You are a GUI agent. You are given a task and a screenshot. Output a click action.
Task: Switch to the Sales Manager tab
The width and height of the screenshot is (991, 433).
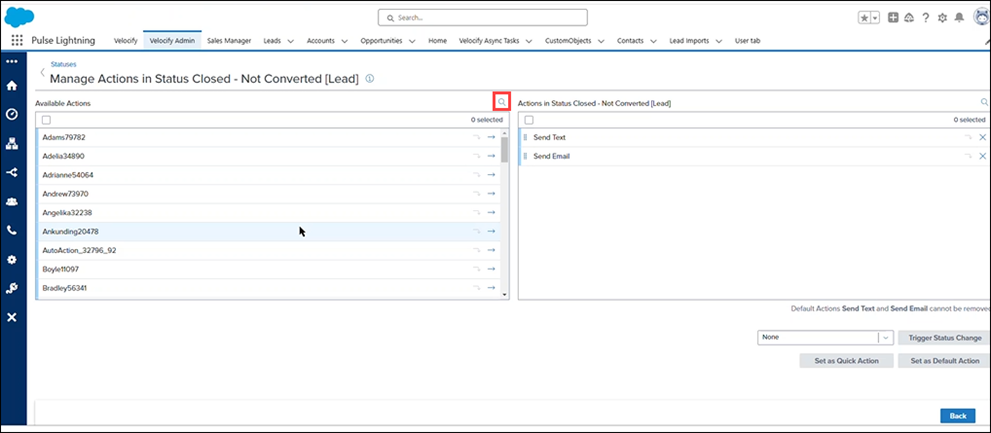229,41
